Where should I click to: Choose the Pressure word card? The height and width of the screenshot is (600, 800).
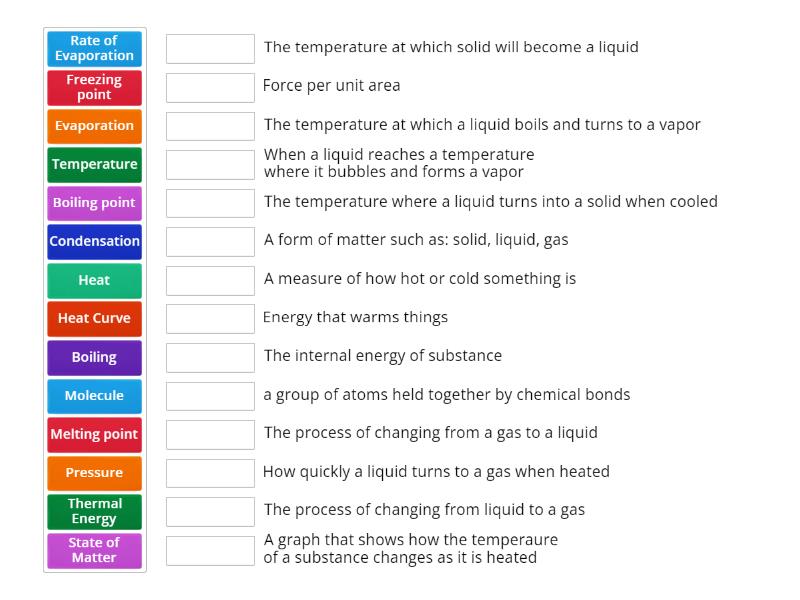(x=94, y=473)
